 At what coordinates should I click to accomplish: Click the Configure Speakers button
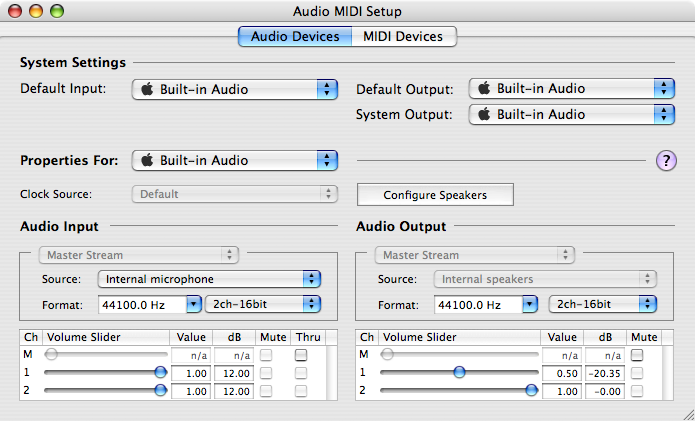[435, 195]
